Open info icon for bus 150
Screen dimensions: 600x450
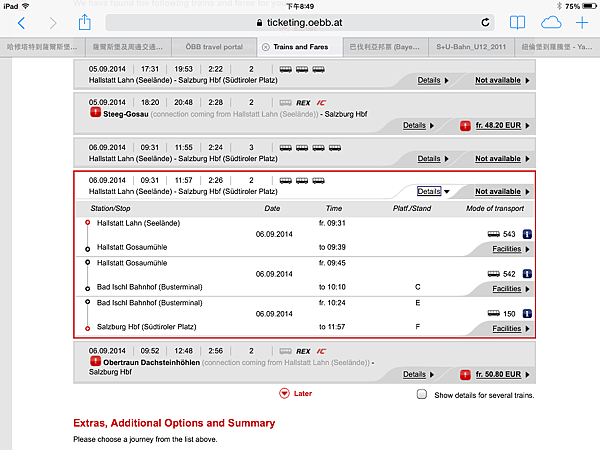527,314
